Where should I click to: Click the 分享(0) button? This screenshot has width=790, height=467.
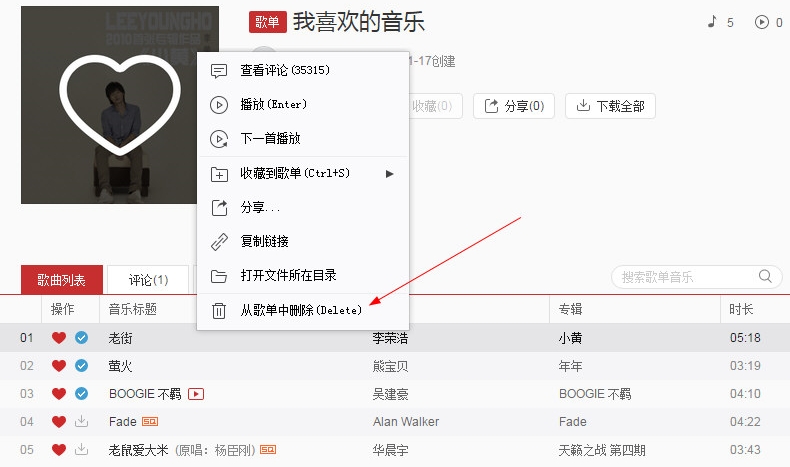[514, 106]
